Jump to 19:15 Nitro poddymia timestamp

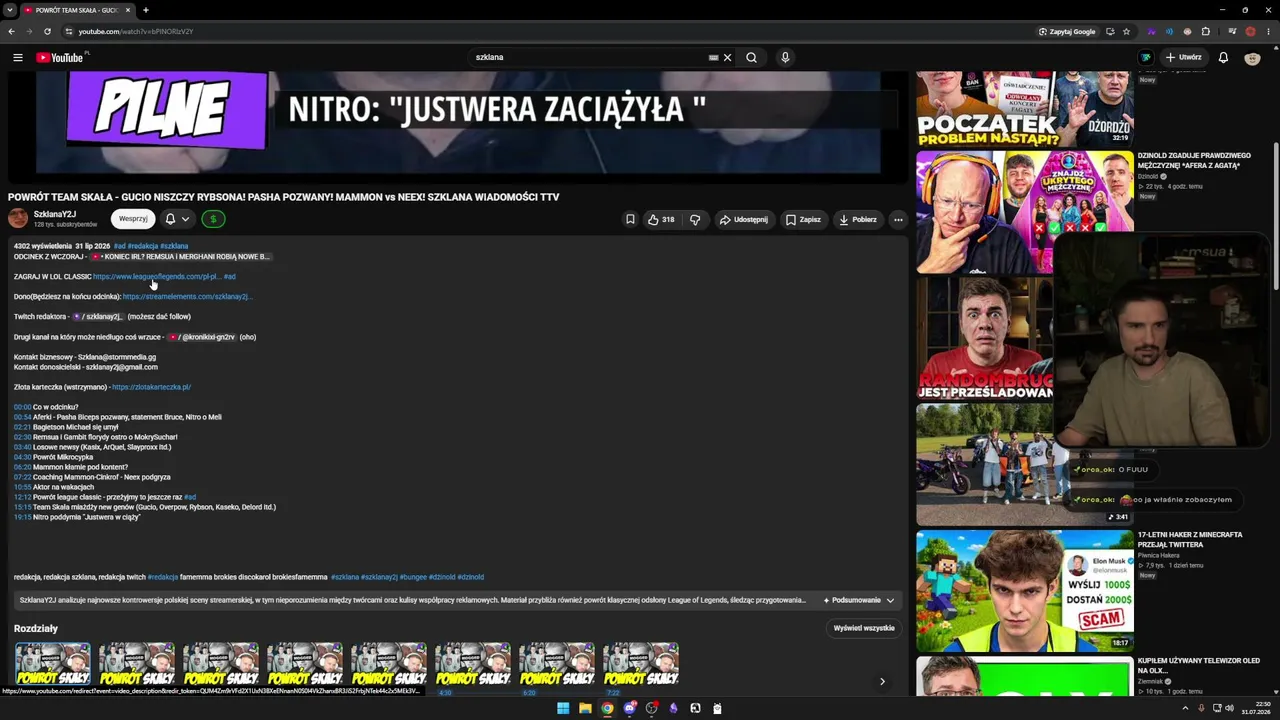tap(22, 517)
